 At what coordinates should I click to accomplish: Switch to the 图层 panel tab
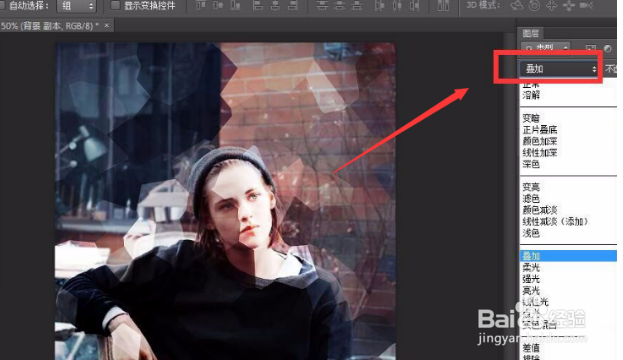(530, 33)
